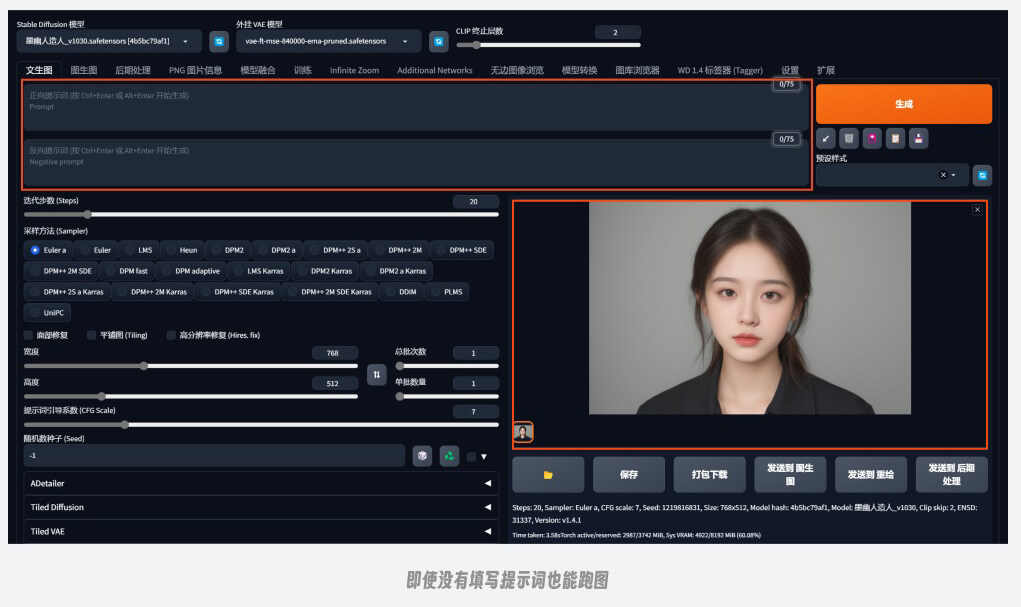Image resolution: width=1021 pixels, height=607 pixels.
Task: Click the floppy disk save style icon
Action: [x=919, y=138]
